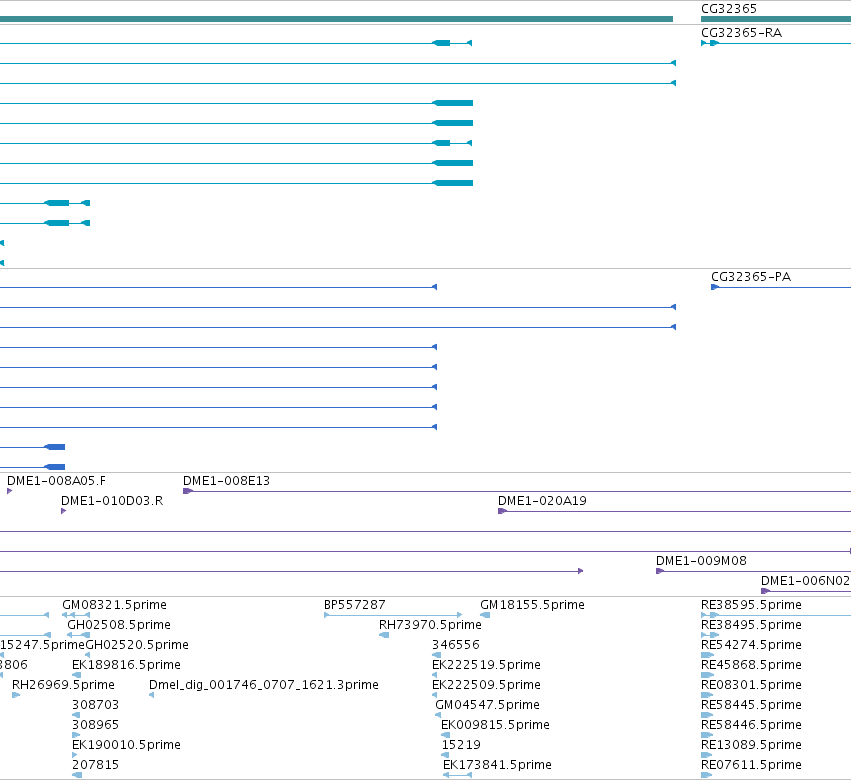Click the GM04547.5prime EST label
Image resolution: width=851 pixels, height=780 pixels.
pyautogui.click(x=487, y=705)
